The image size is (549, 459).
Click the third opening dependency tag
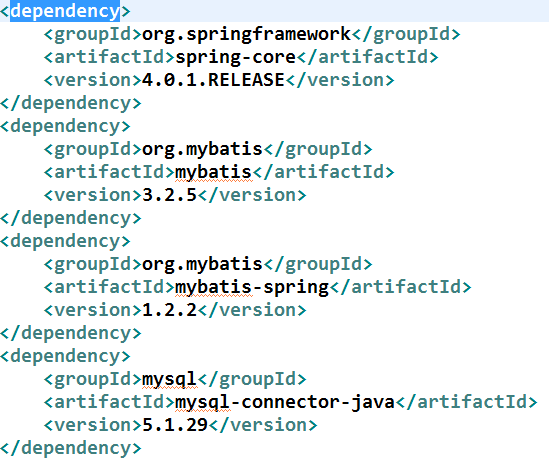coord(65,241)
